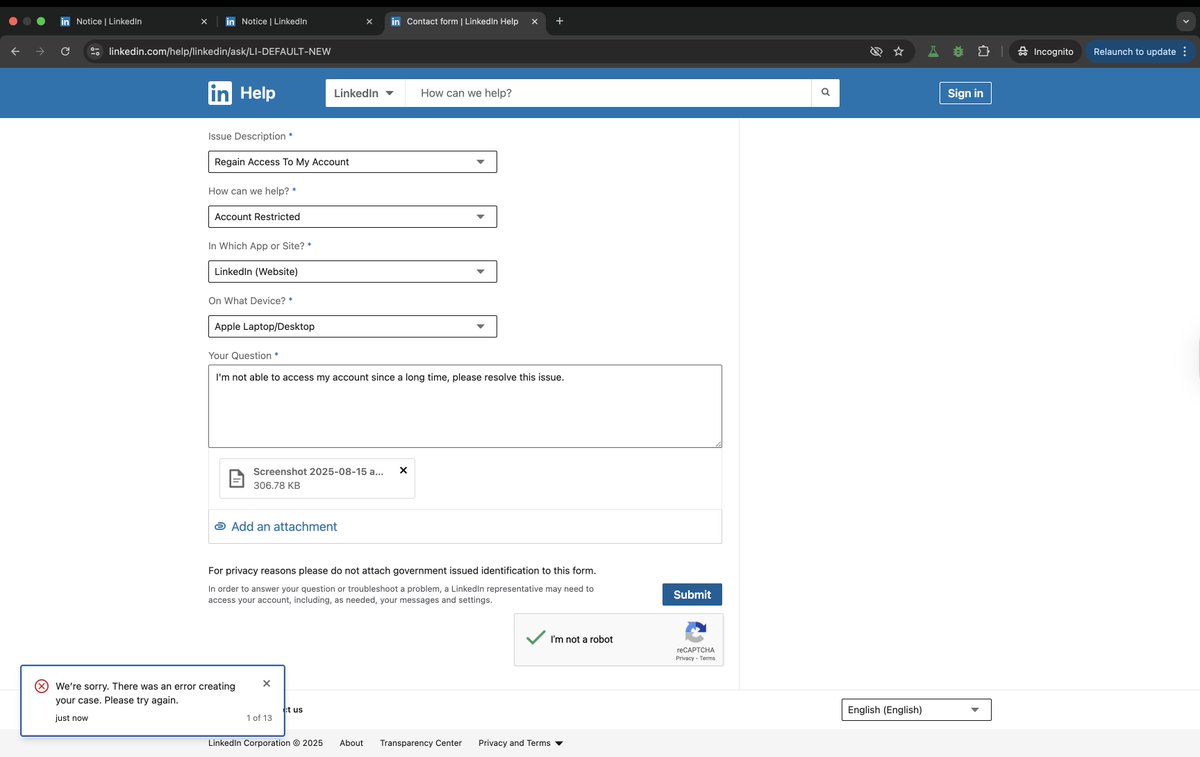Click browser back arrow
Image resolution: width=1200 pixels, height=757 pixels.
pyautogui.click(x=16, y=51)
